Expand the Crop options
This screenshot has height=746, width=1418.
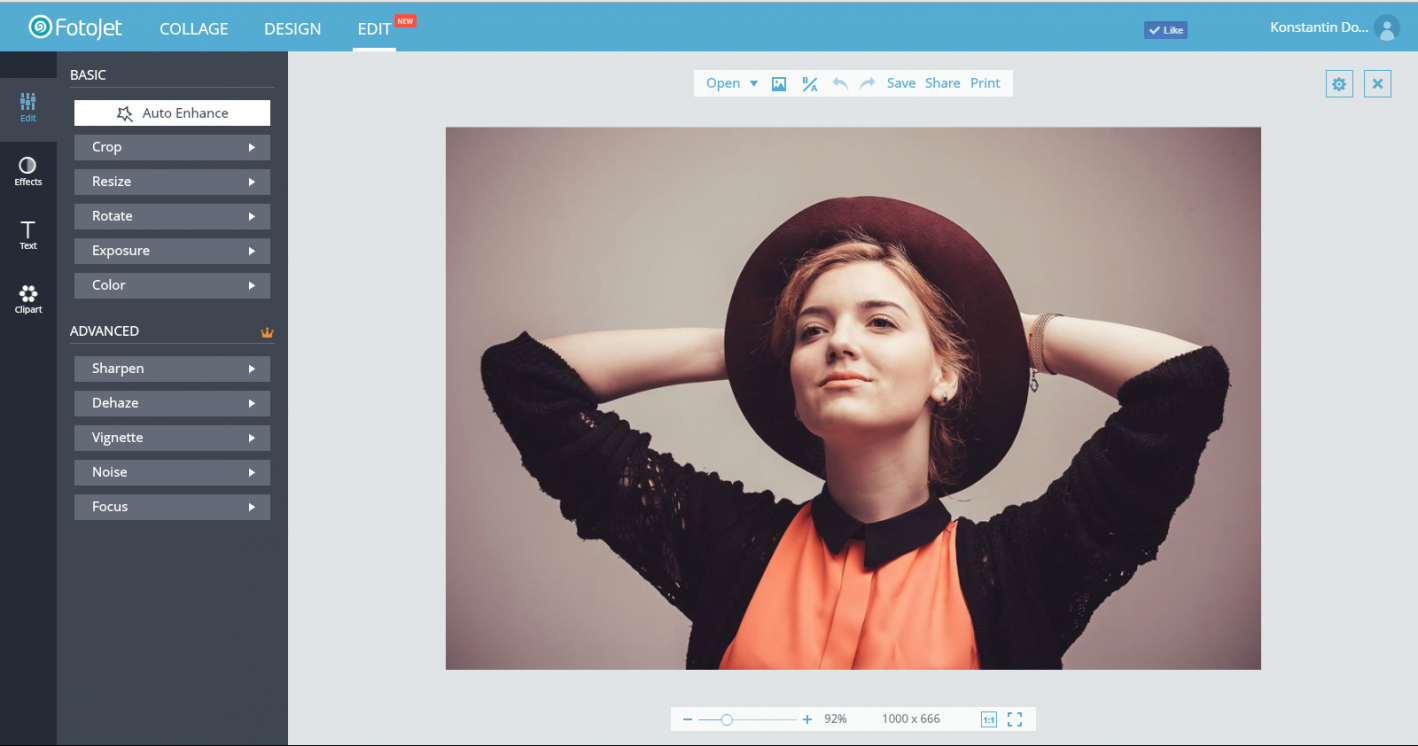[172, 147]
